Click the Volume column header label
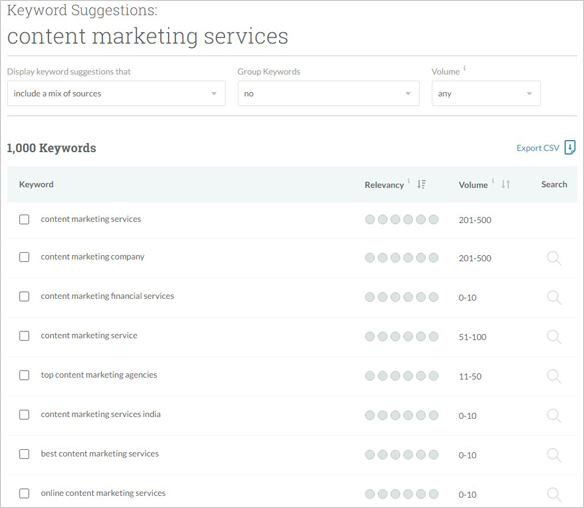Viewport: 584px width, 508px height. pyautogui.click(x=473, y=185)
